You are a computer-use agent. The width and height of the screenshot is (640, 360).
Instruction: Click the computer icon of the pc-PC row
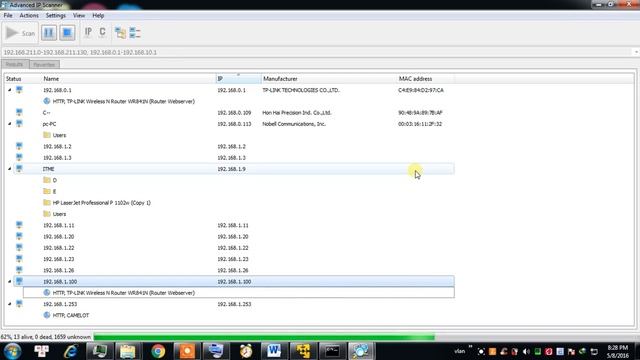click(x=19, y=124)
